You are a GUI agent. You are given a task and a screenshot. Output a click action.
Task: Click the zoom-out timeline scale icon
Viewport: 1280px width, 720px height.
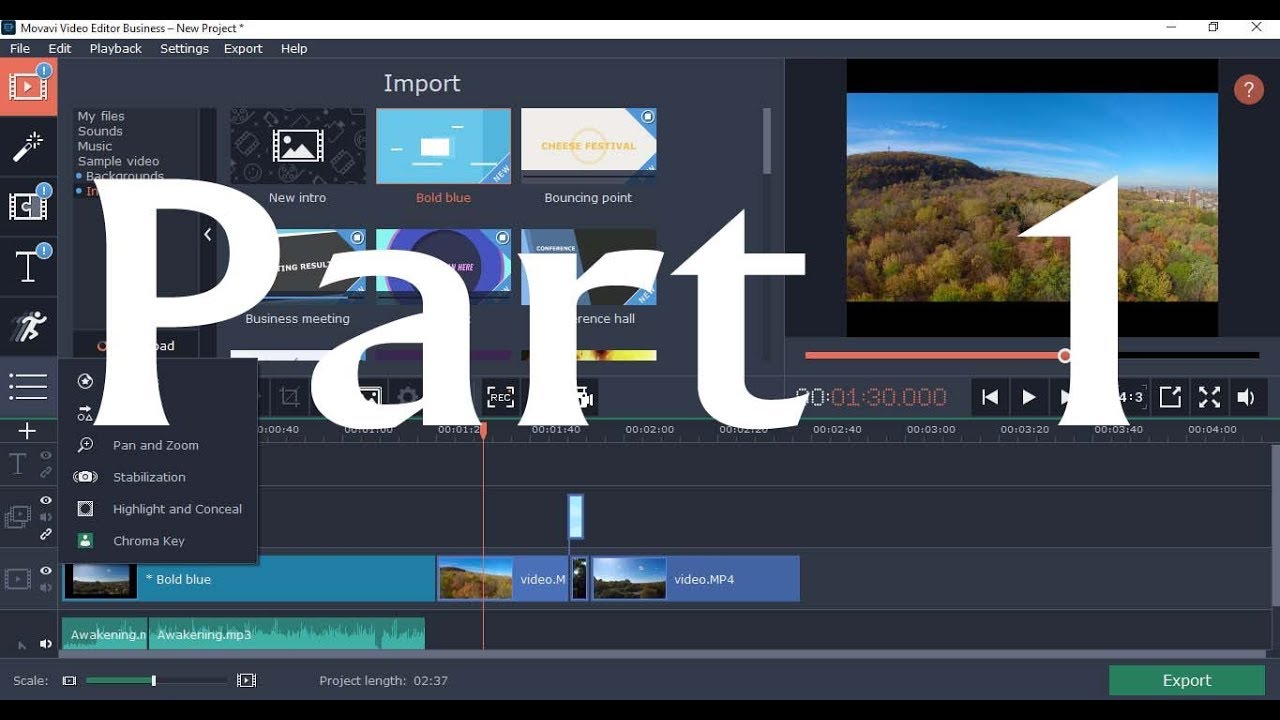pos(69,681)
